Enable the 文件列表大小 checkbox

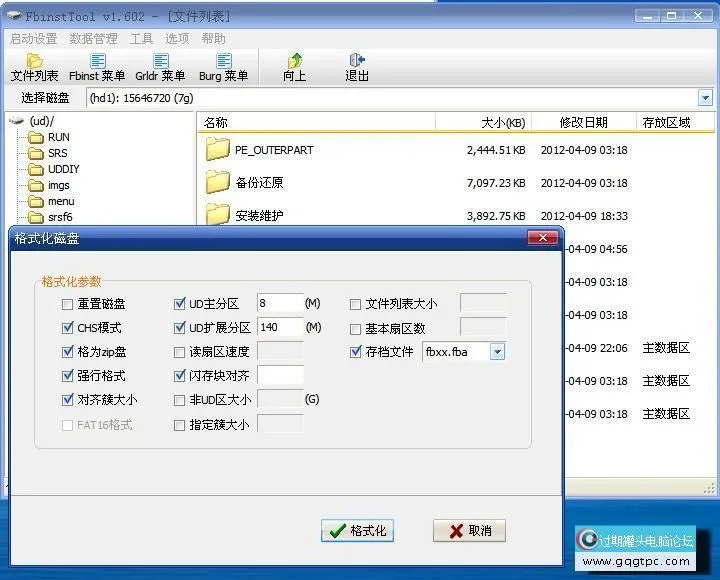click(355, 304)
